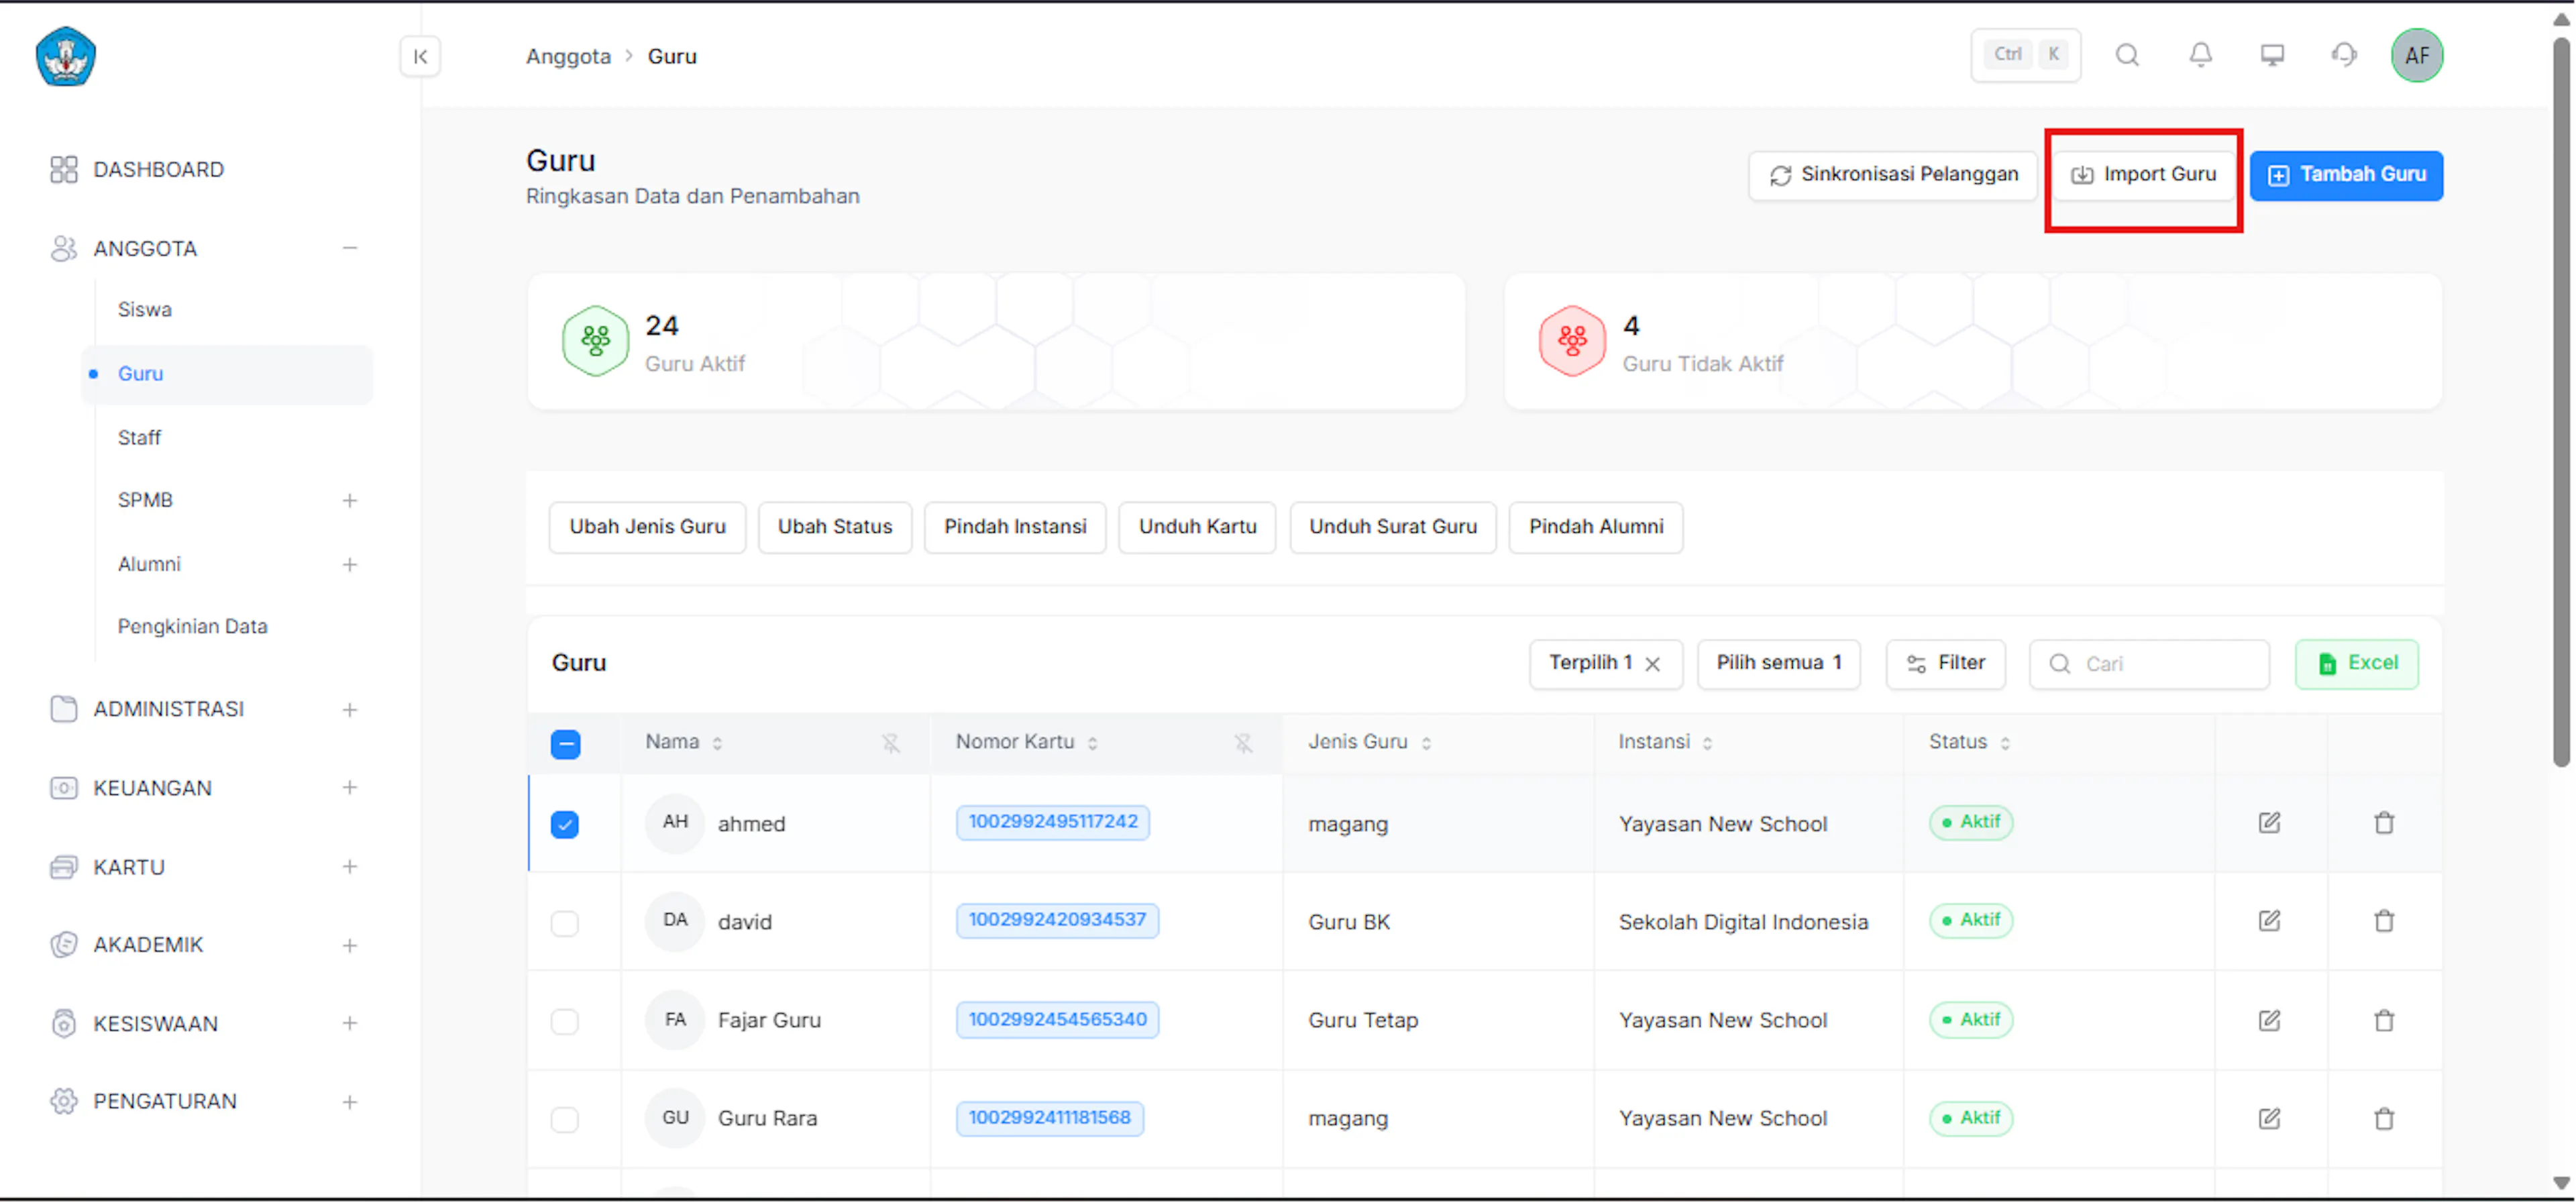2576x1203 pixels.
Task: Expand the KESISWAAN menu
Action: [349, 1023]
